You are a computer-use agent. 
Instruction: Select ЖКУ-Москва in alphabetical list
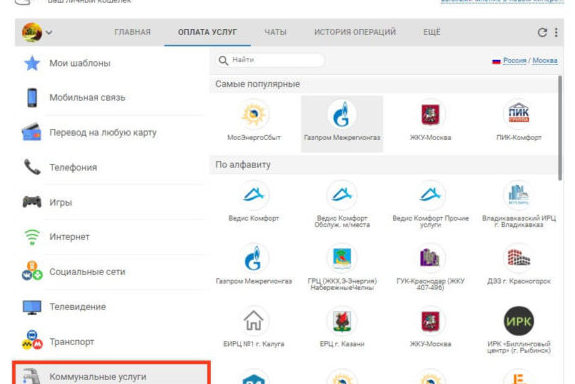(x=431, y=321)
